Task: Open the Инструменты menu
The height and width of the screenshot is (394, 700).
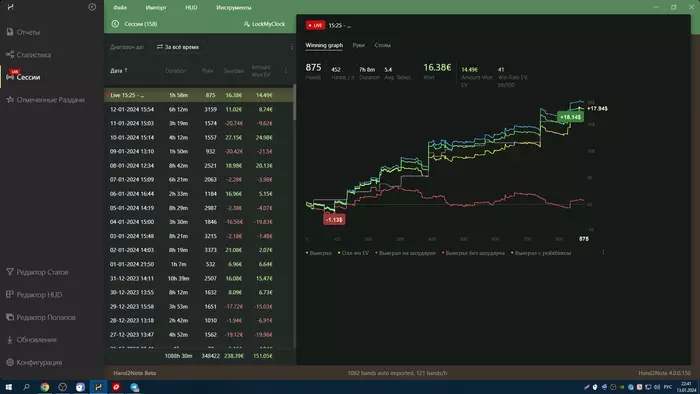Action: (x=233, y=8)
